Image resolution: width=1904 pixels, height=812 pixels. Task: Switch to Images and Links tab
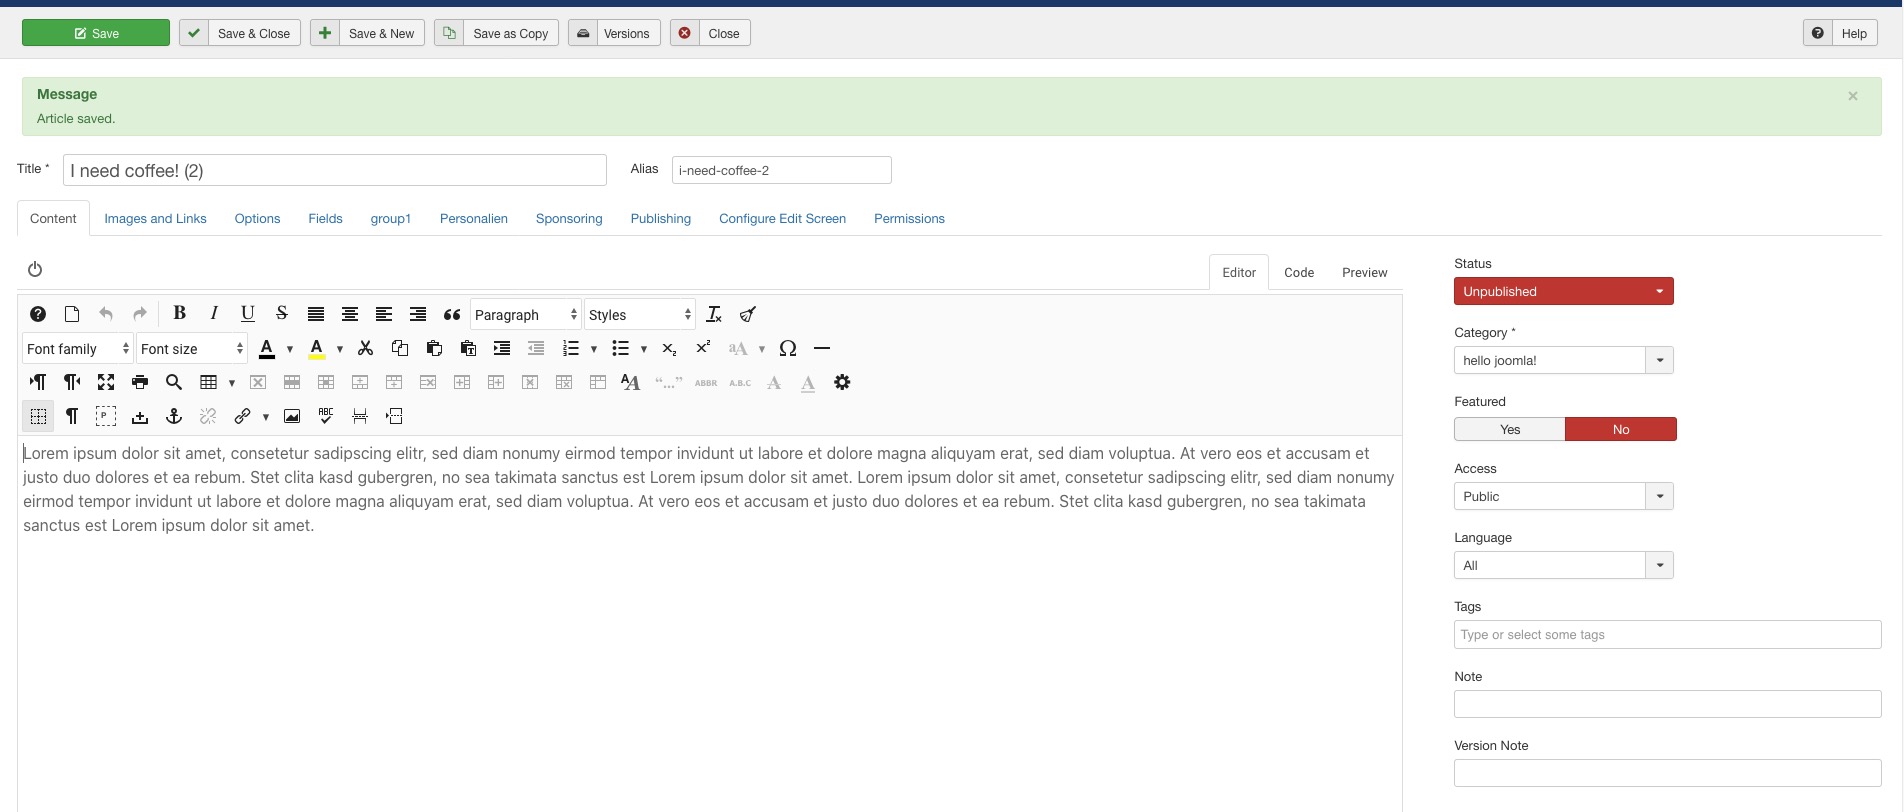coord(155,218)
